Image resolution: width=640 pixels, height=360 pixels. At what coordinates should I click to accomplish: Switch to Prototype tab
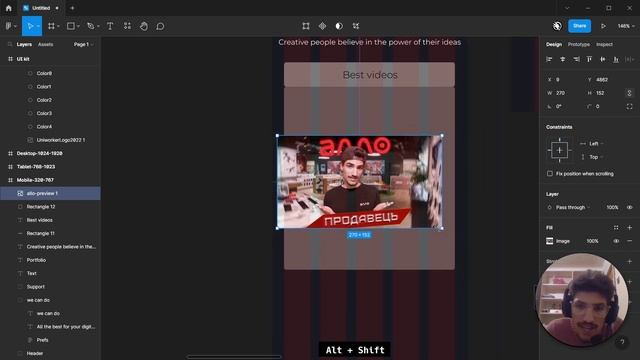pyautogui.click(x=579, y=44)
